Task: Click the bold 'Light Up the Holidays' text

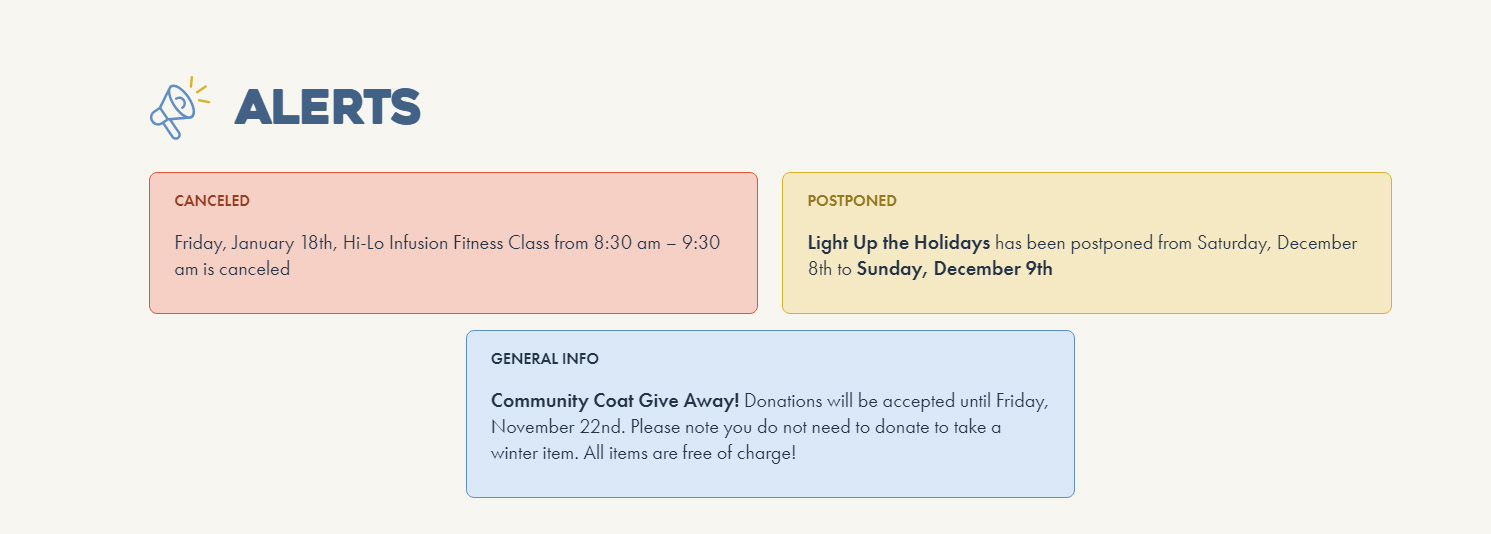Action: point(898,243)
